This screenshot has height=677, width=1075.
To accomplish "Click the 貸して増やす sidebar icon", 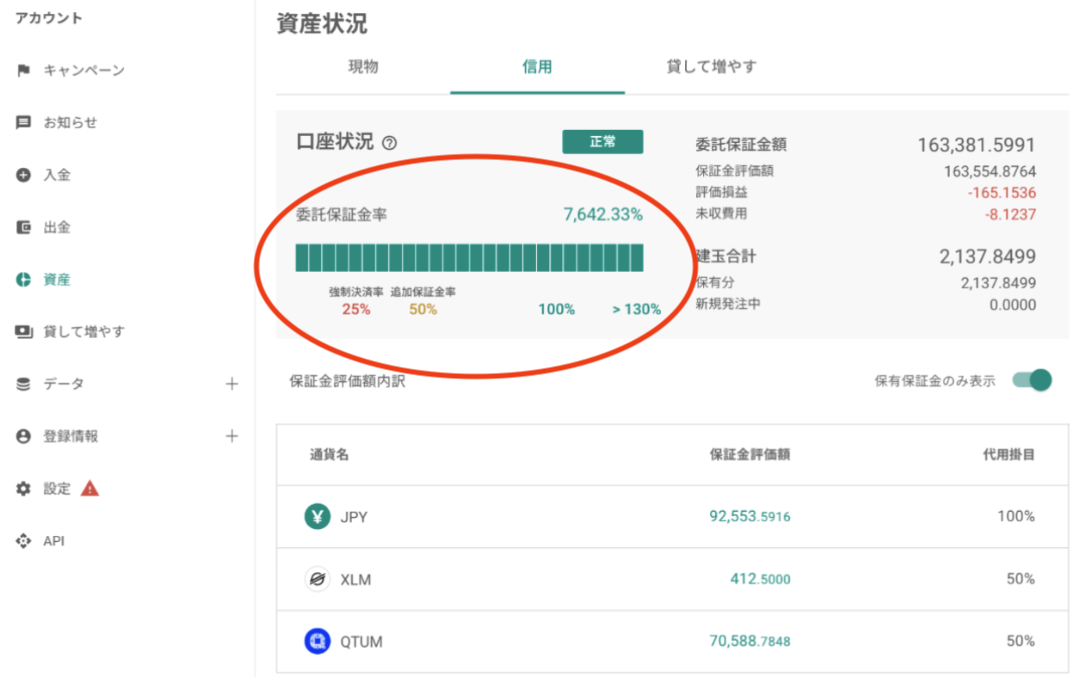I will 24,332.
